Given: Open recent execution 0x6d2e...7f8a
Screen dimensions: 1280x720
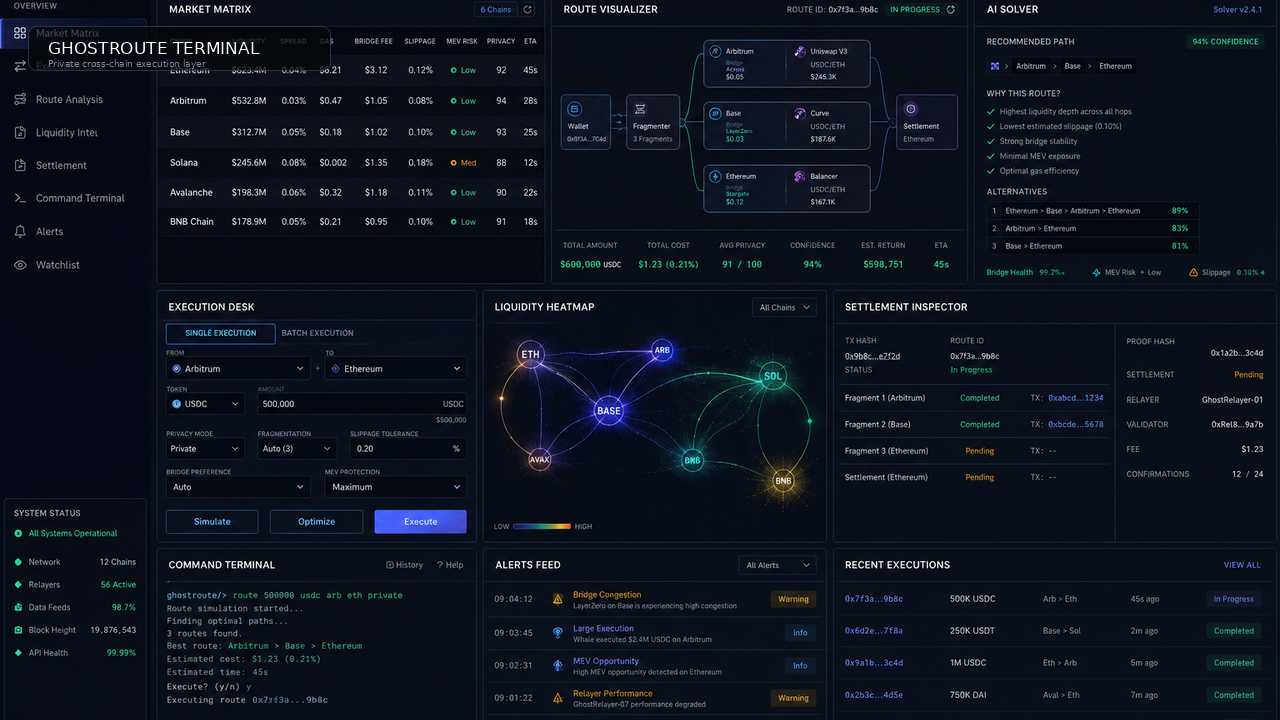Looking at the screenshot, I should [x=874, y=631].
